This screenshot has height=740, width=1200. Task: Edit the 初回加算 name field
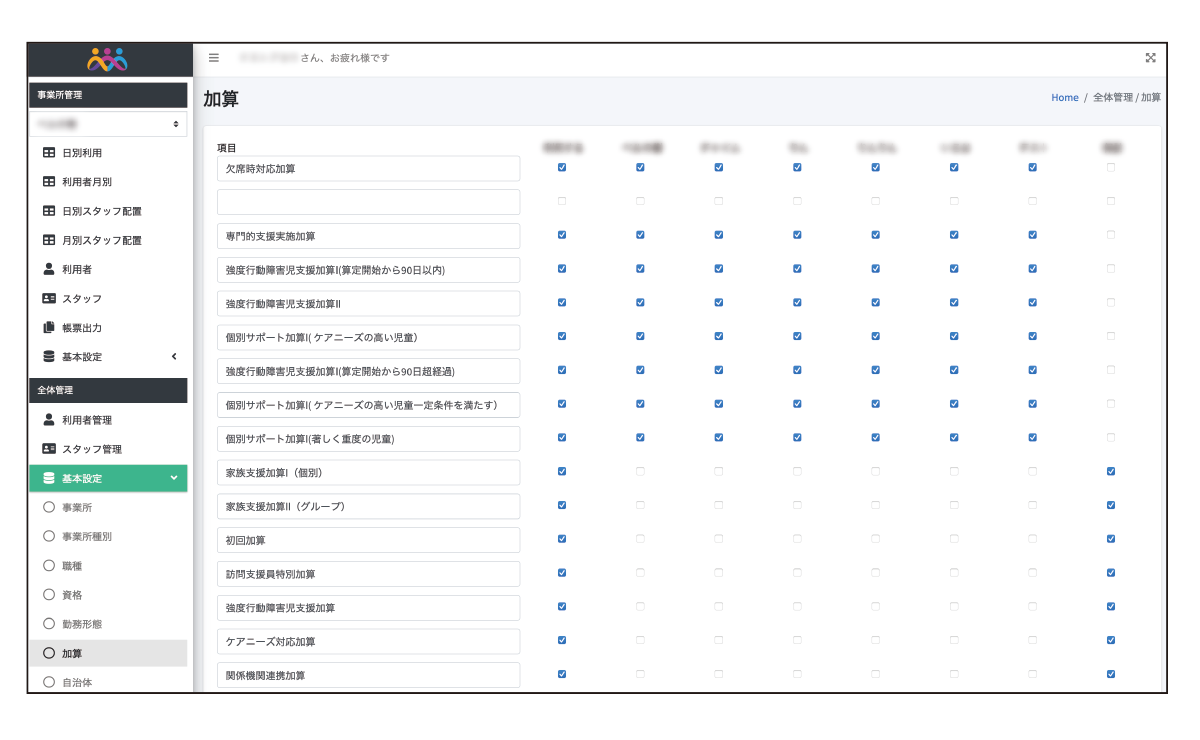[x=369, y=540]
